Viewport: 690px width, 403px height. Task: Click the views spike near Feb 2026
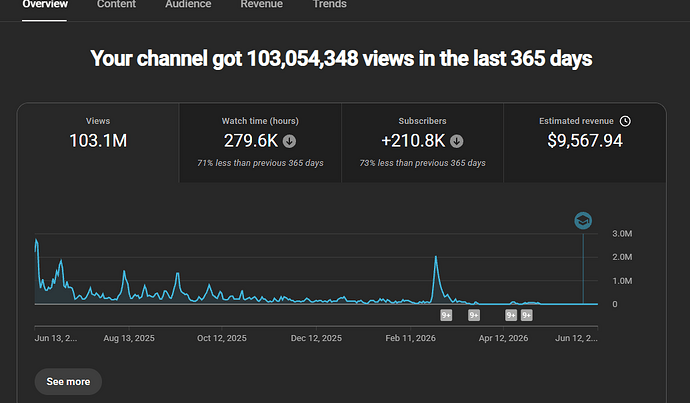(436, 258)
